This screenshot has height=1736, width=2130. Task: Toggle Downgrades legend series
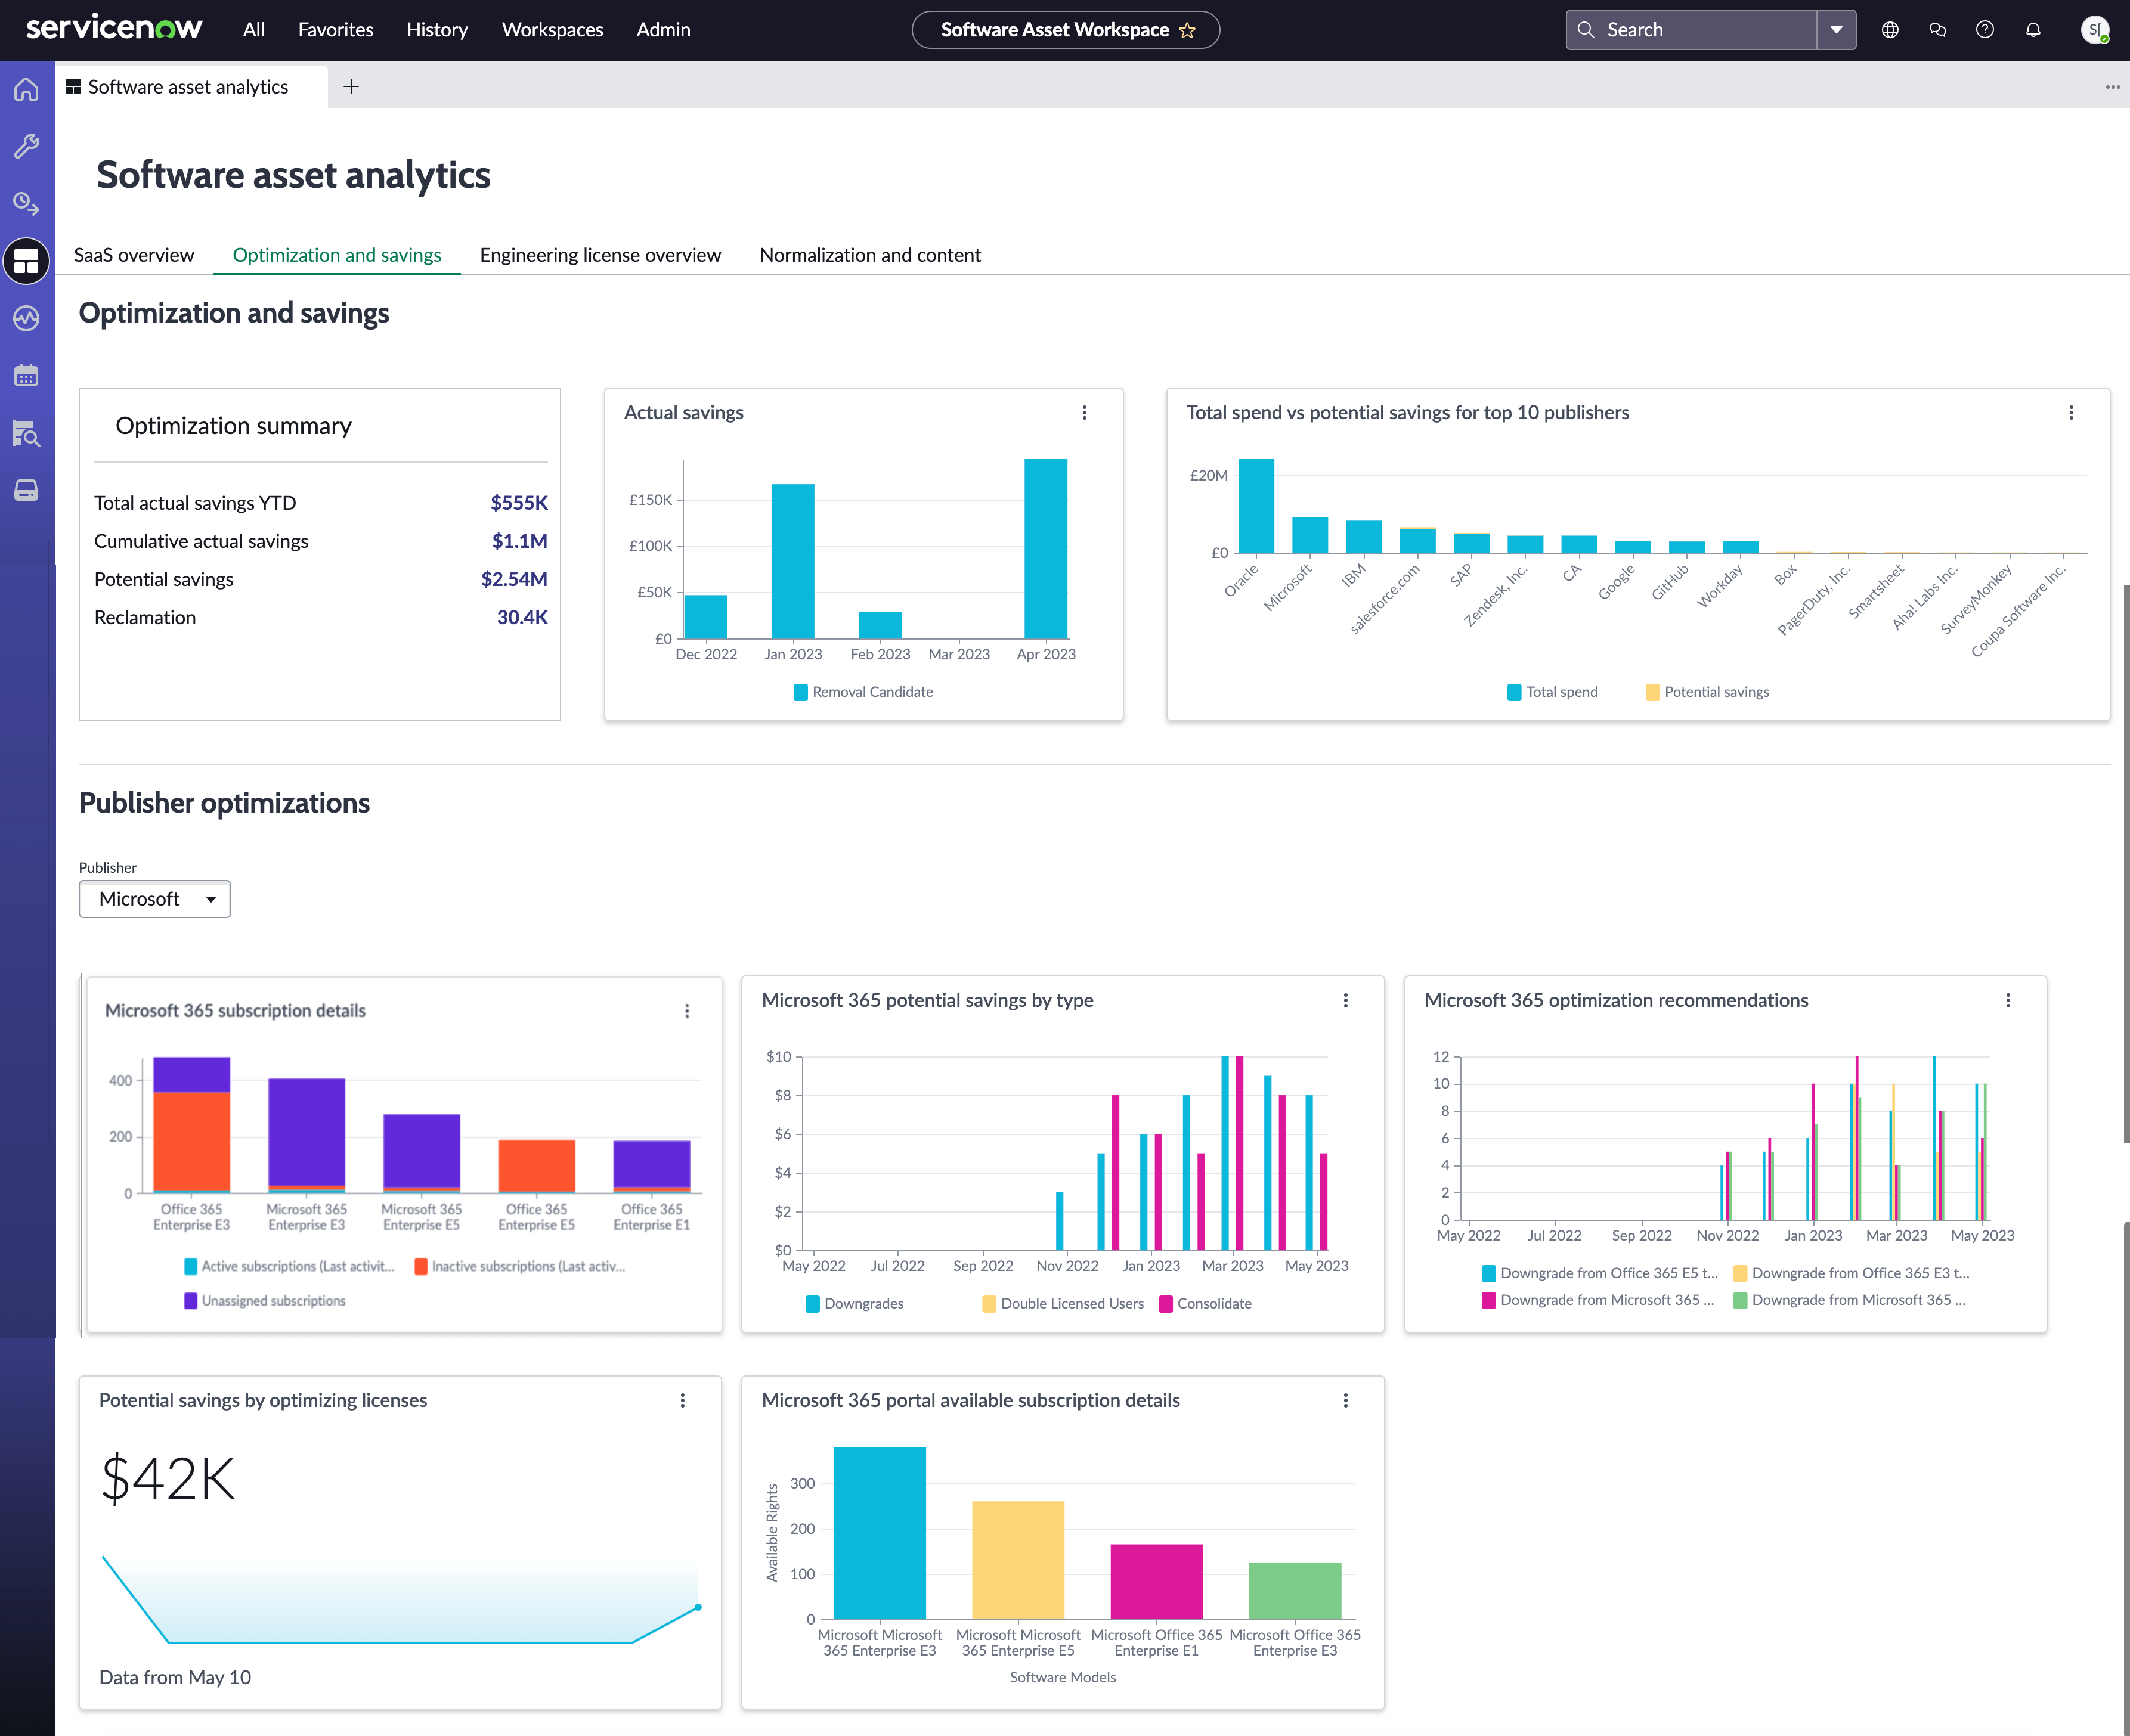click(854, 1304)
